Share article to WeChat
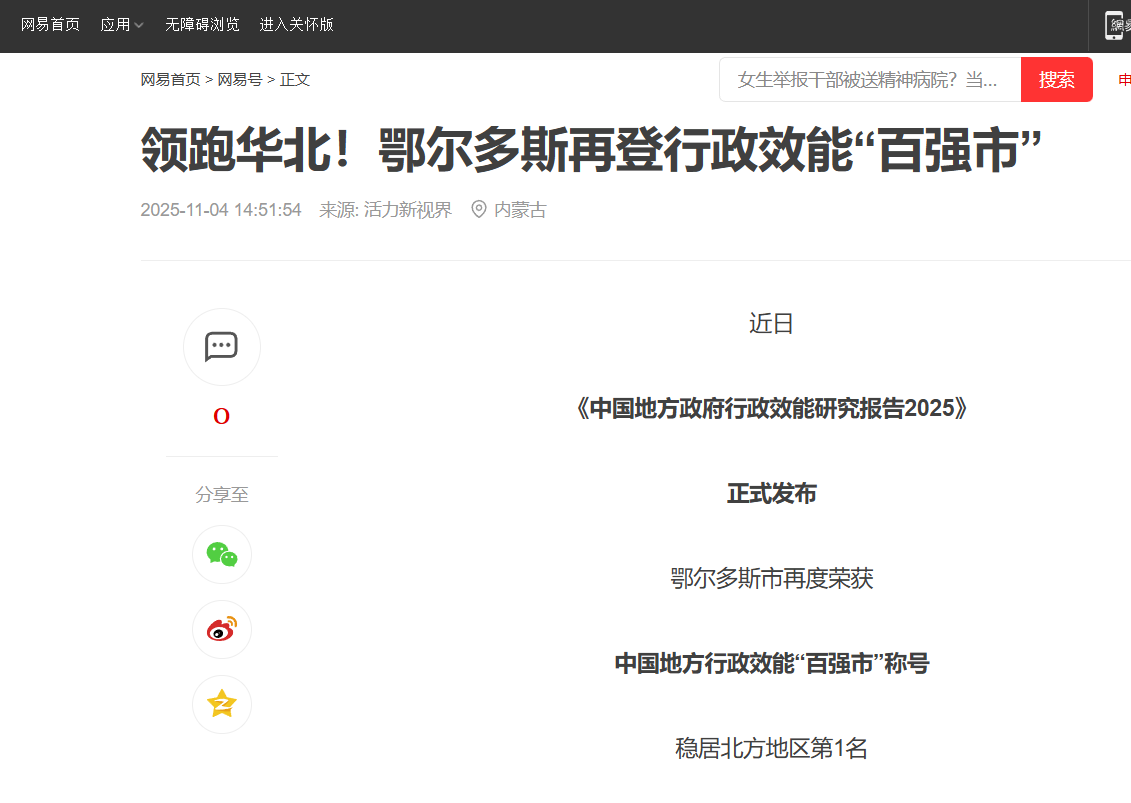 click(x=221, y=554)
